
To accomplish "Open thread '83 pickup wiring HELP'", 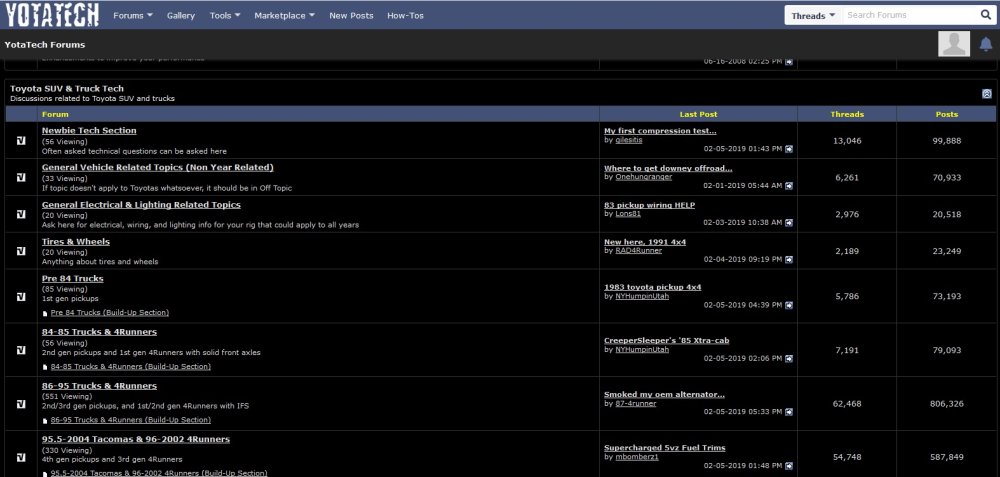I will (x=649, y=205).
